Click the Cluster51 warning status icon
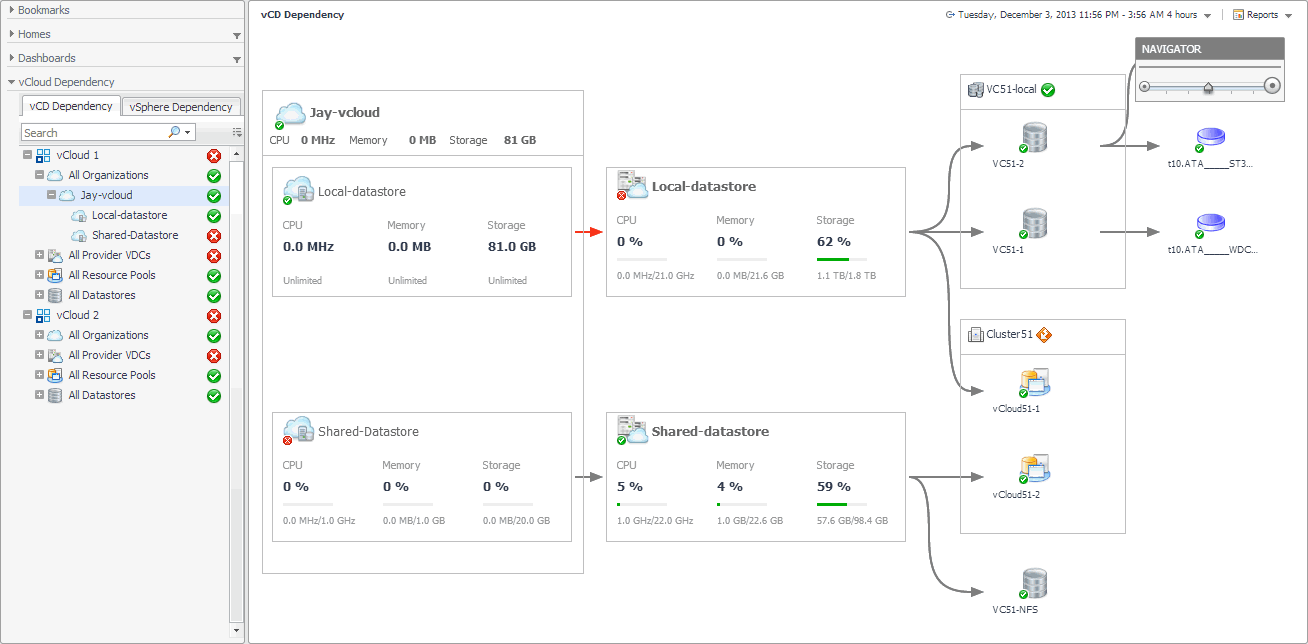Image resolution: width=1308 pixels, height=644 pixels. coord(1044,334)
